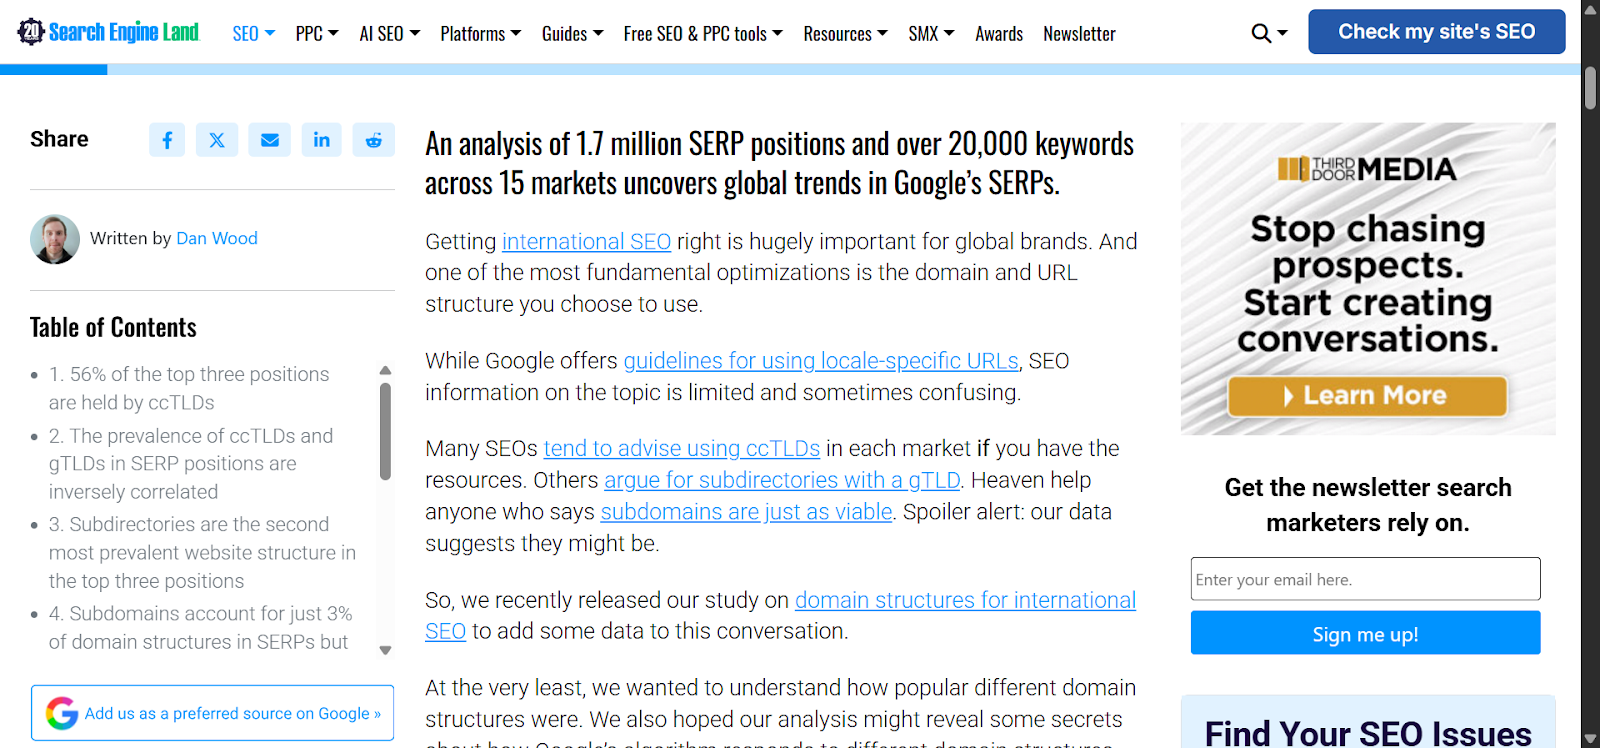Expand the PPC menu
The height and width of the screenshot is (748, 1600).
coord(317,34)
